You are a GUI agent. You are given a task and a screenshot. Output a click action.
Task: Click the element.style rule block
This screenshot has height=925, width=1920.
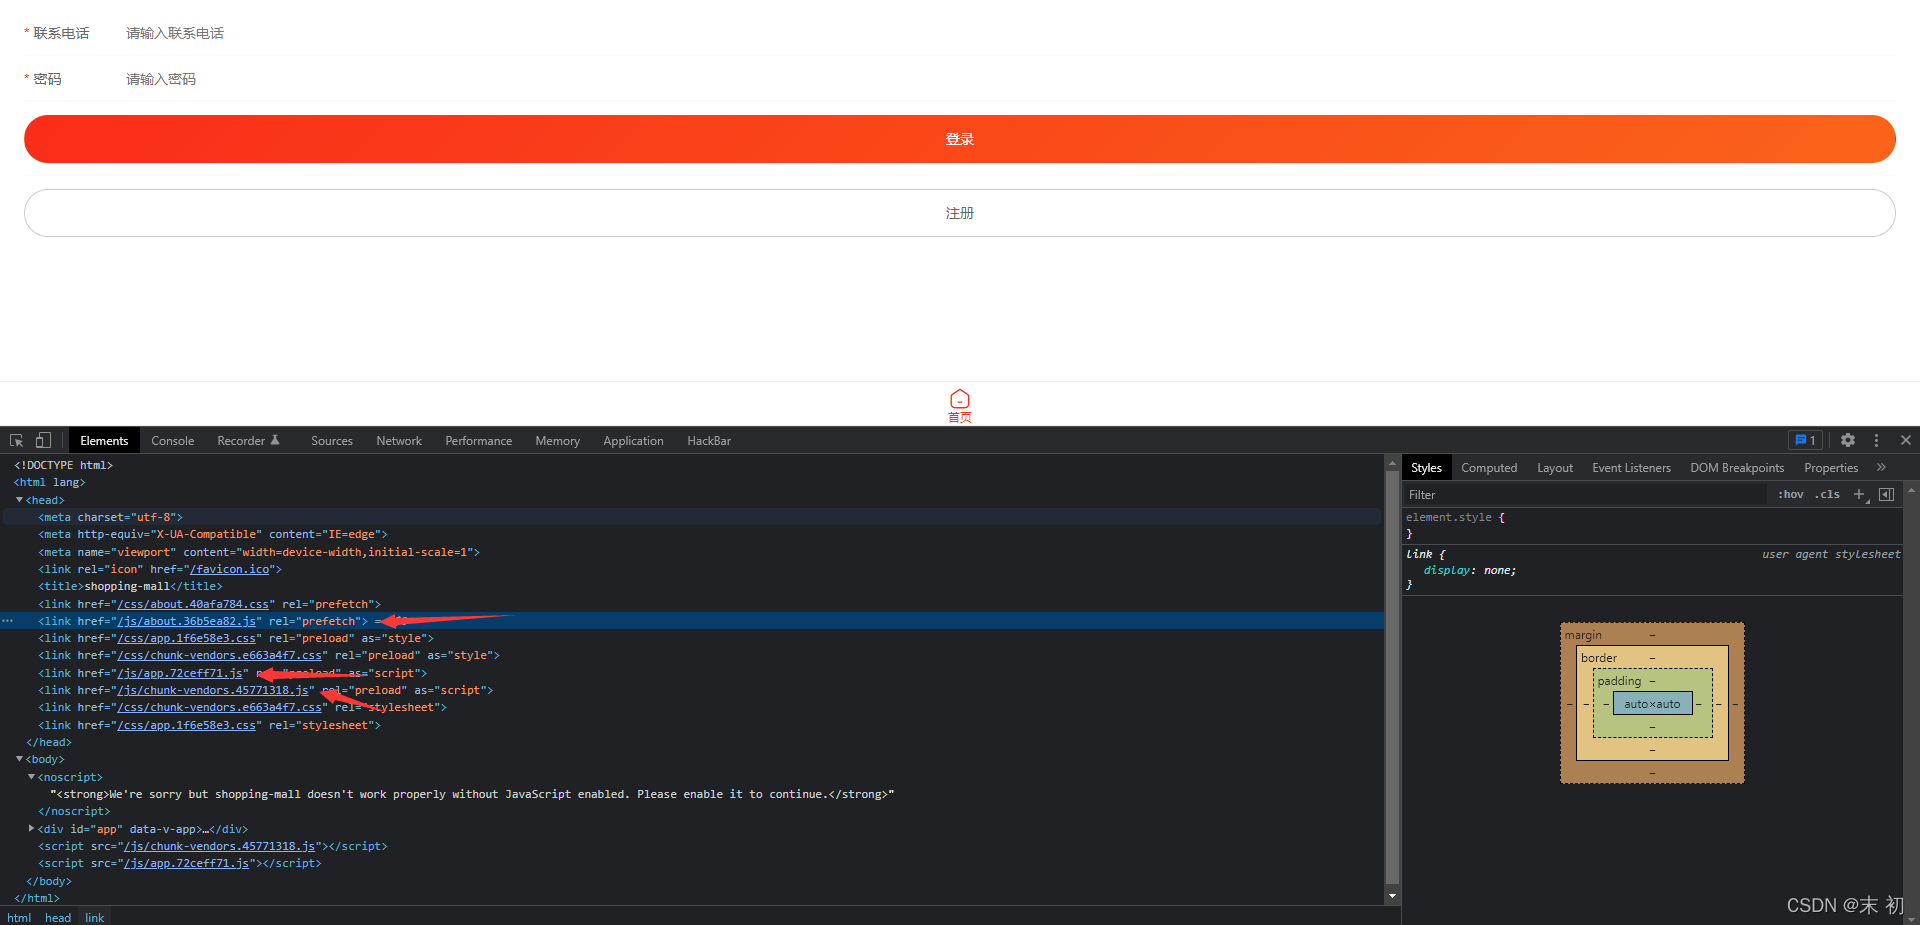point(1652,525)
